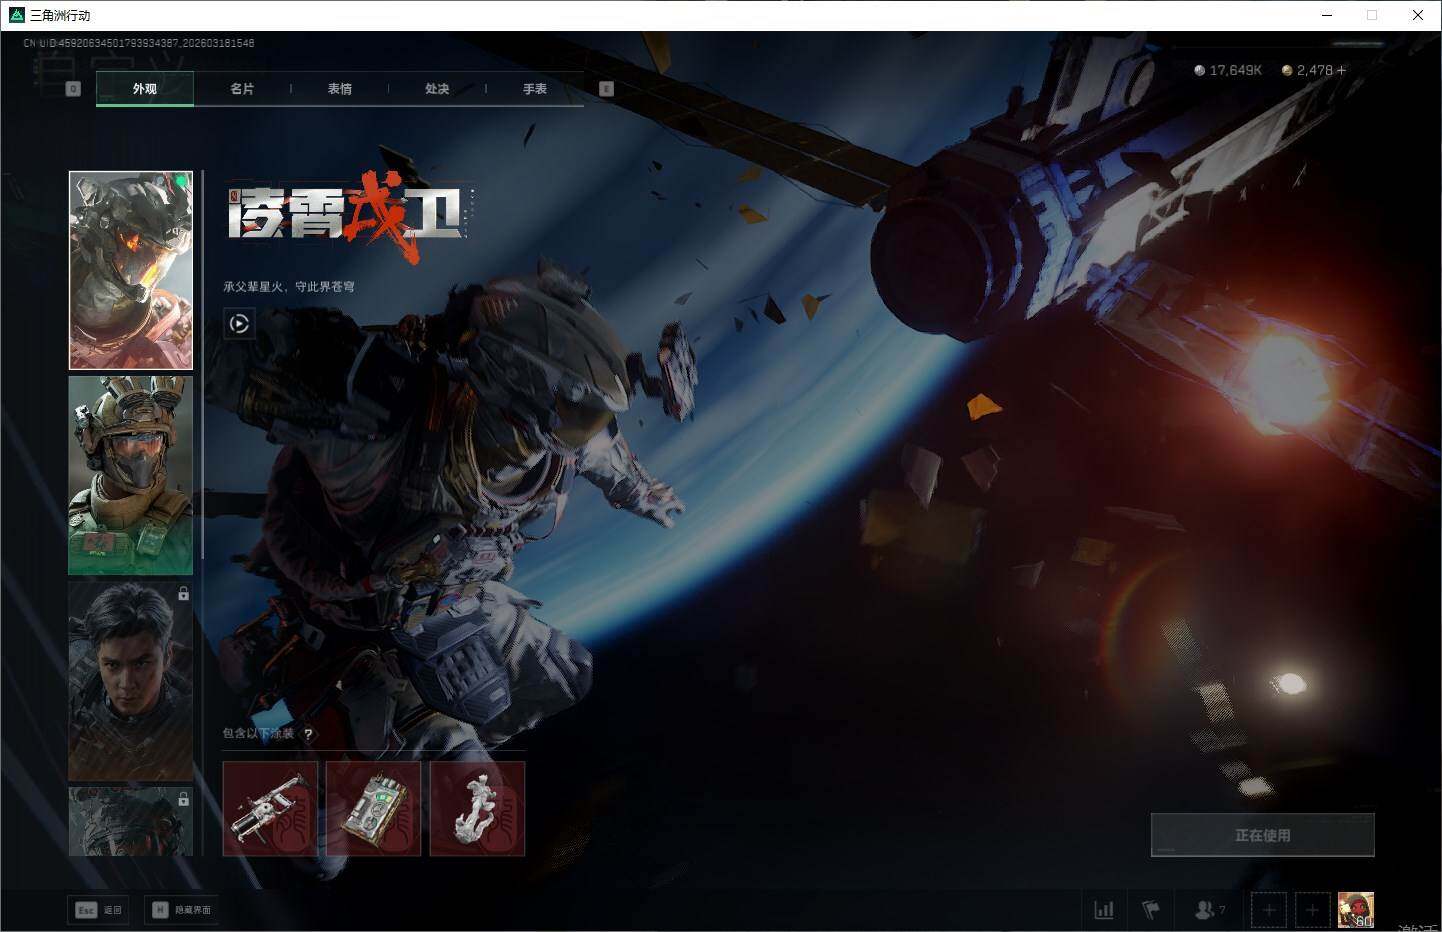The width and height of the screenshot is (1442, 932).
Task: Add teammate in second empty squad slot
Action: pos(1313,910)
